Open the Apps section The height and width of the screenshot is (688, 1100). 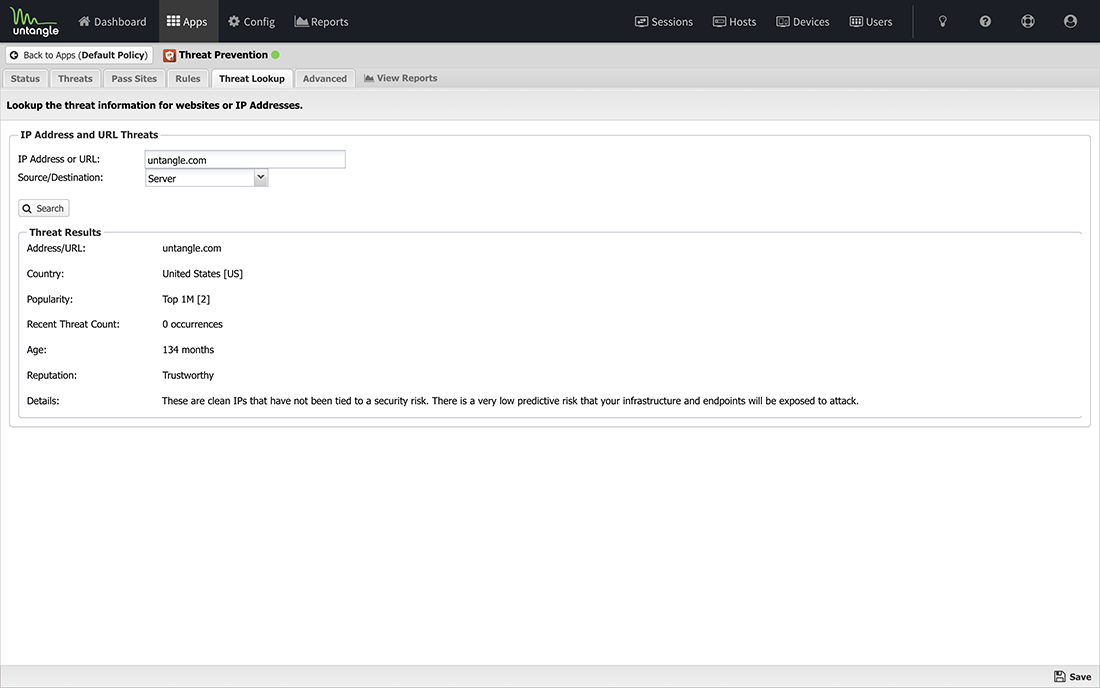click(x=187, y=22)
